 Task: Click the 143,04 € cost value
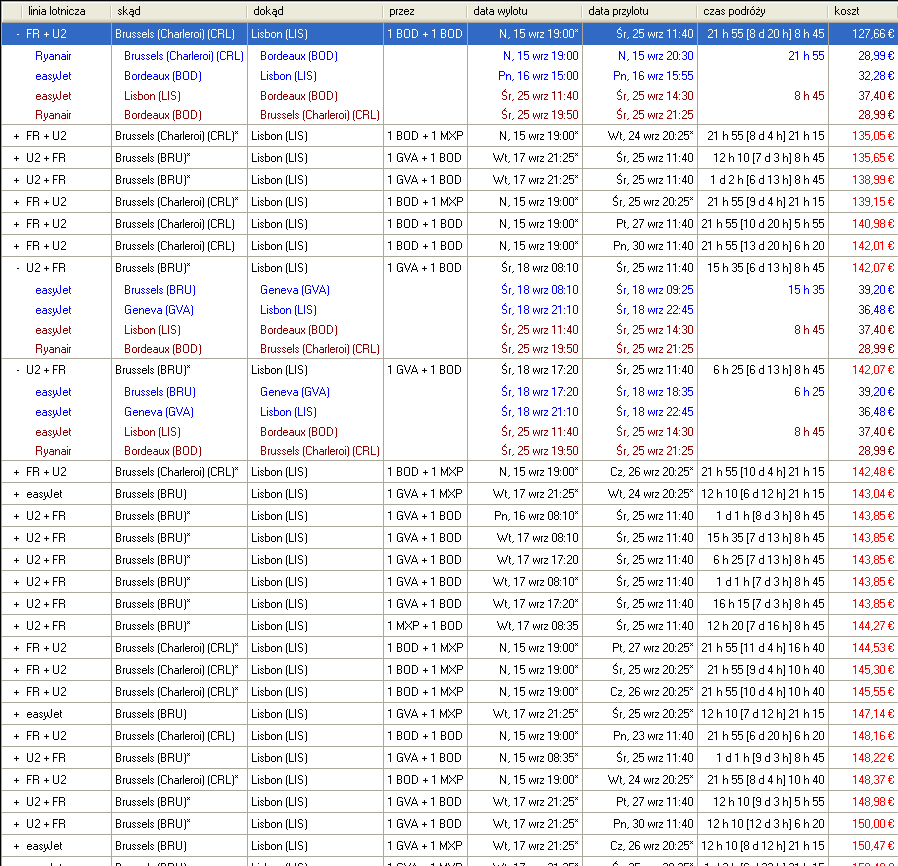click(873, 494)
